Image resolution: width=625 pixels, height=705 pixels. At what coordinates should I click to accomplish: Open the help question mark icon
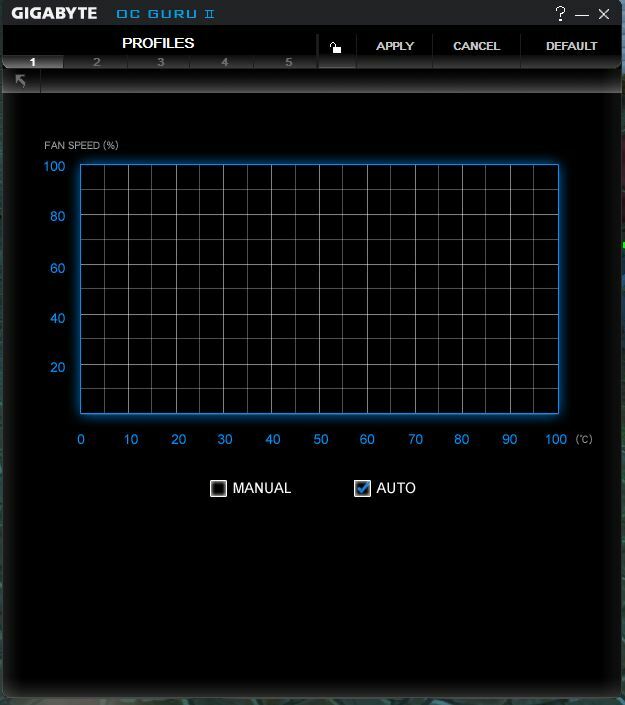pyautogui.click(x=560, y=13)
